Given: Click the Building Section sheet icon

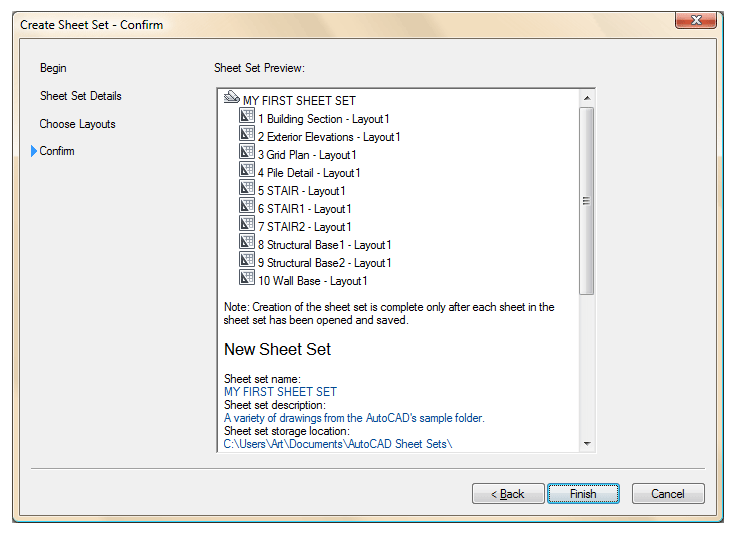Looking at the screenshot, I should coord(247,117).
